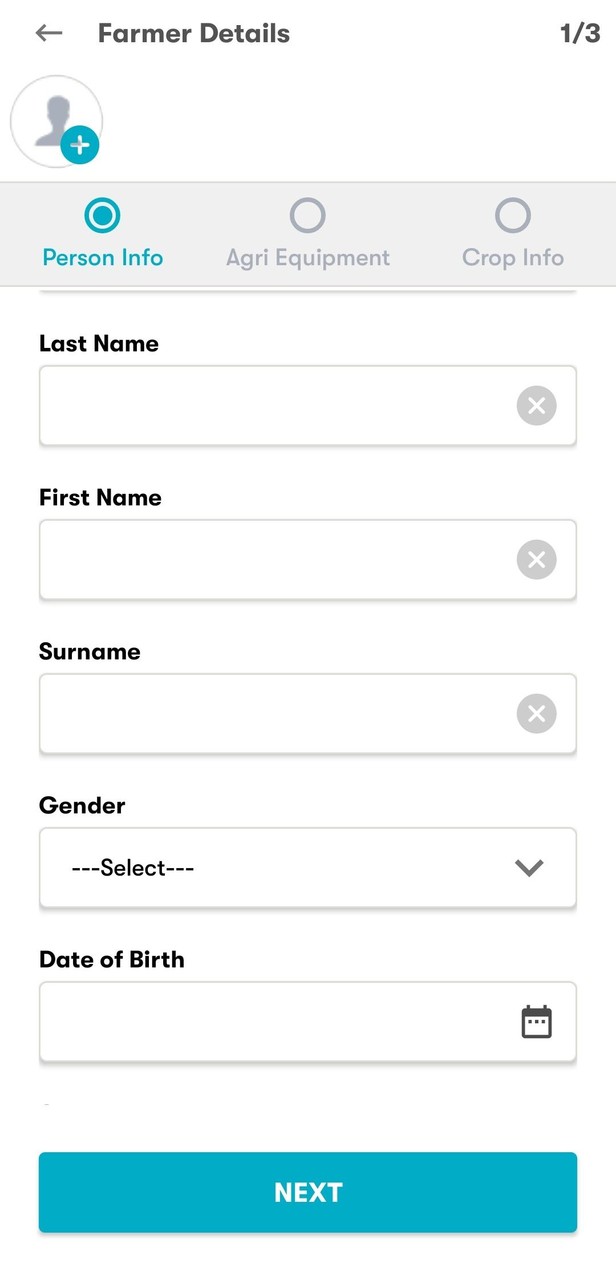
Task: Open the Date of Birth calendar icon
Action: (x=536, y=1022)
